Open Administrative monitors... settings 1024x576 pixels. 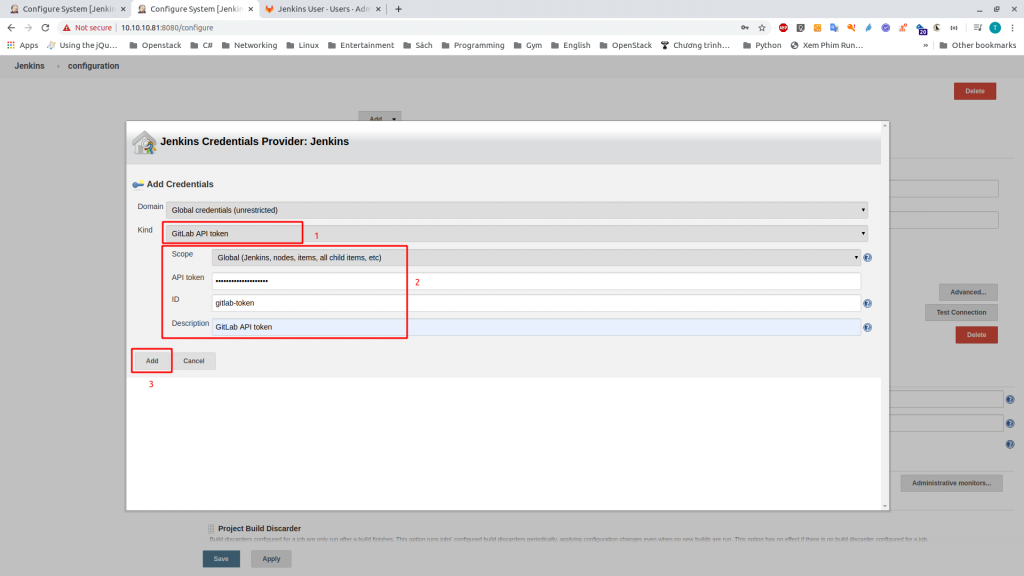pos(952,483)
